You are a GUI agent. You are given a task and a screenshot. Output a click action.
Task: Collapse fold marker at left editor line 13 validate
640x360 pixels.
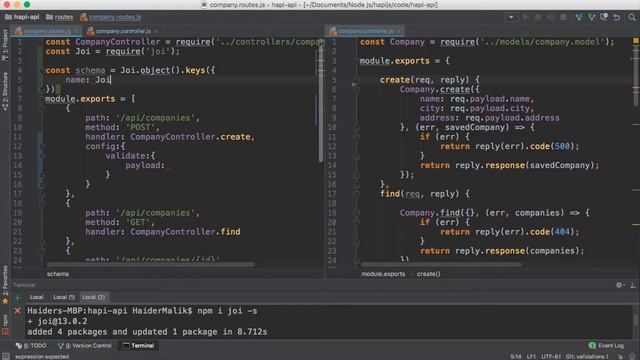point(42,156)
